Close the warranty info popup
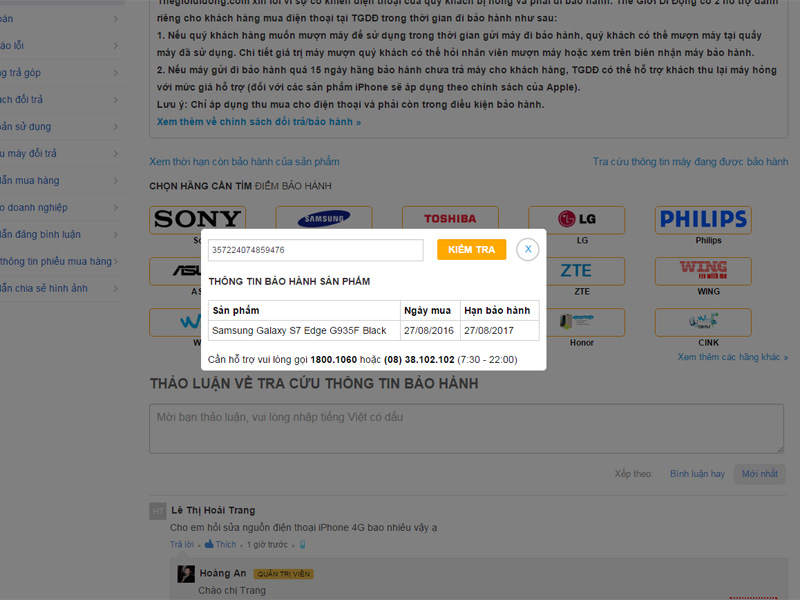 point(528,249)
